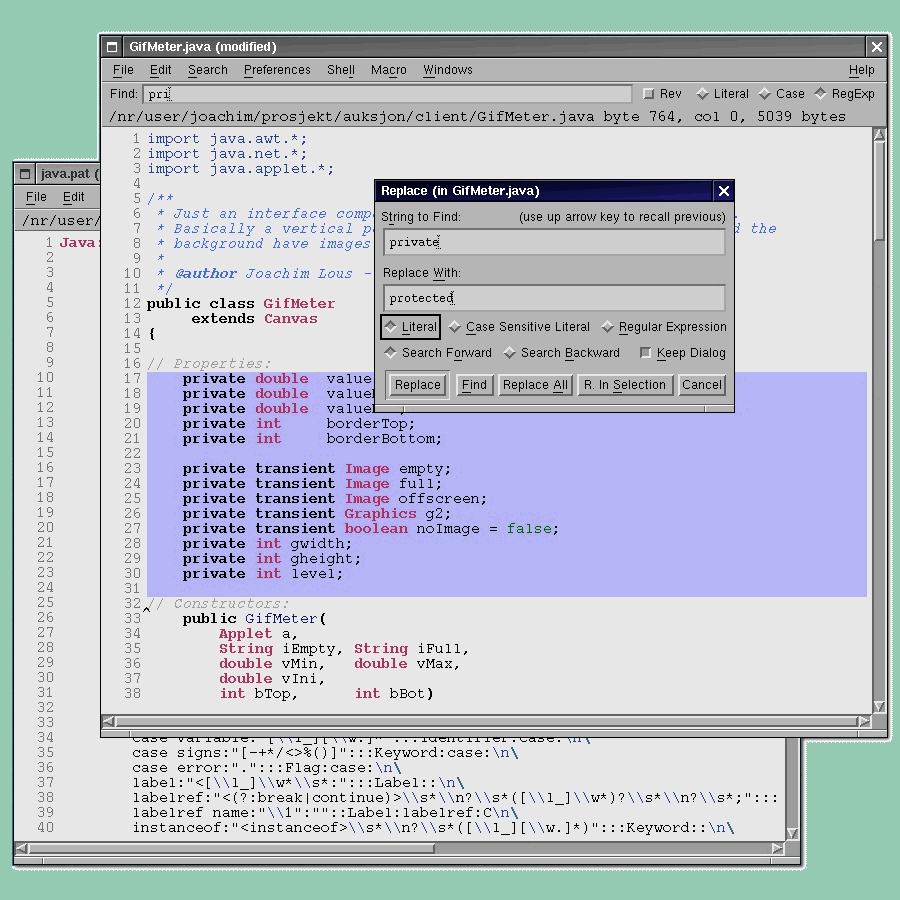Enable the Rev checkbox in Find bar

[x=662, y=94]
